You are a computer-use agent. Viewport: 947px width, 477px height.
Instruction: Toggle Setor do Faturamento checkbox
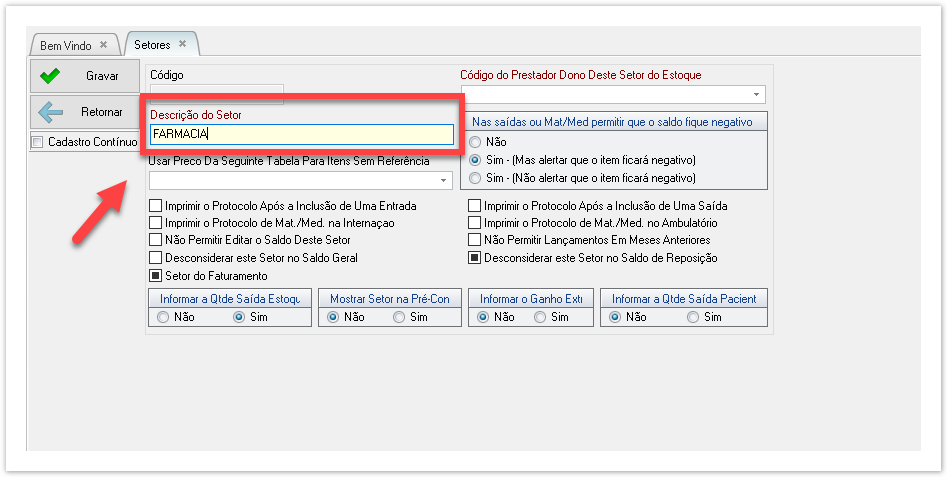(155, 276)
